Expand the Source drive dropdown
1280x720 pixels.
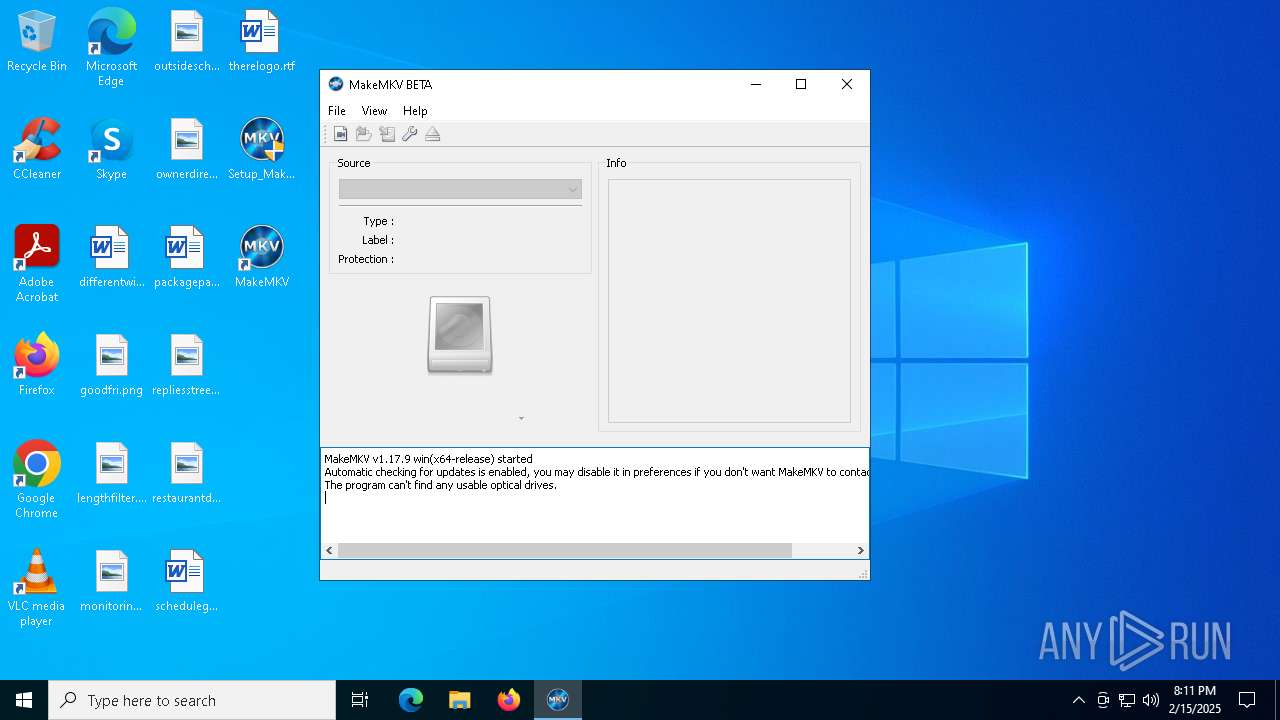(460, 189)
